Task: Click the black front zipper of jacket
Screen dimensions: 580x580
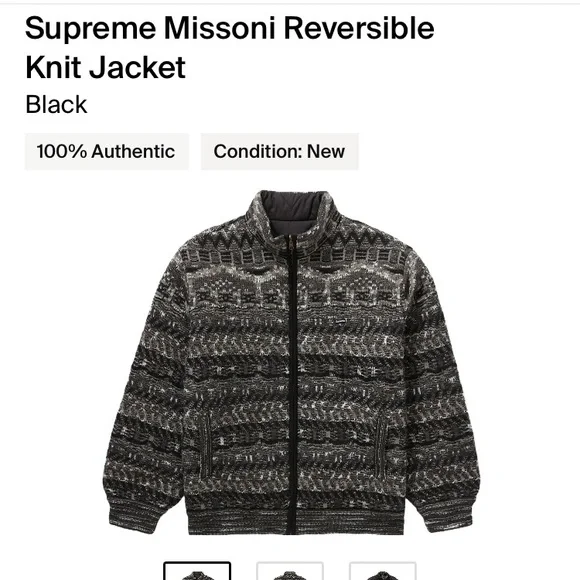Action: click(x=292, y=385)
